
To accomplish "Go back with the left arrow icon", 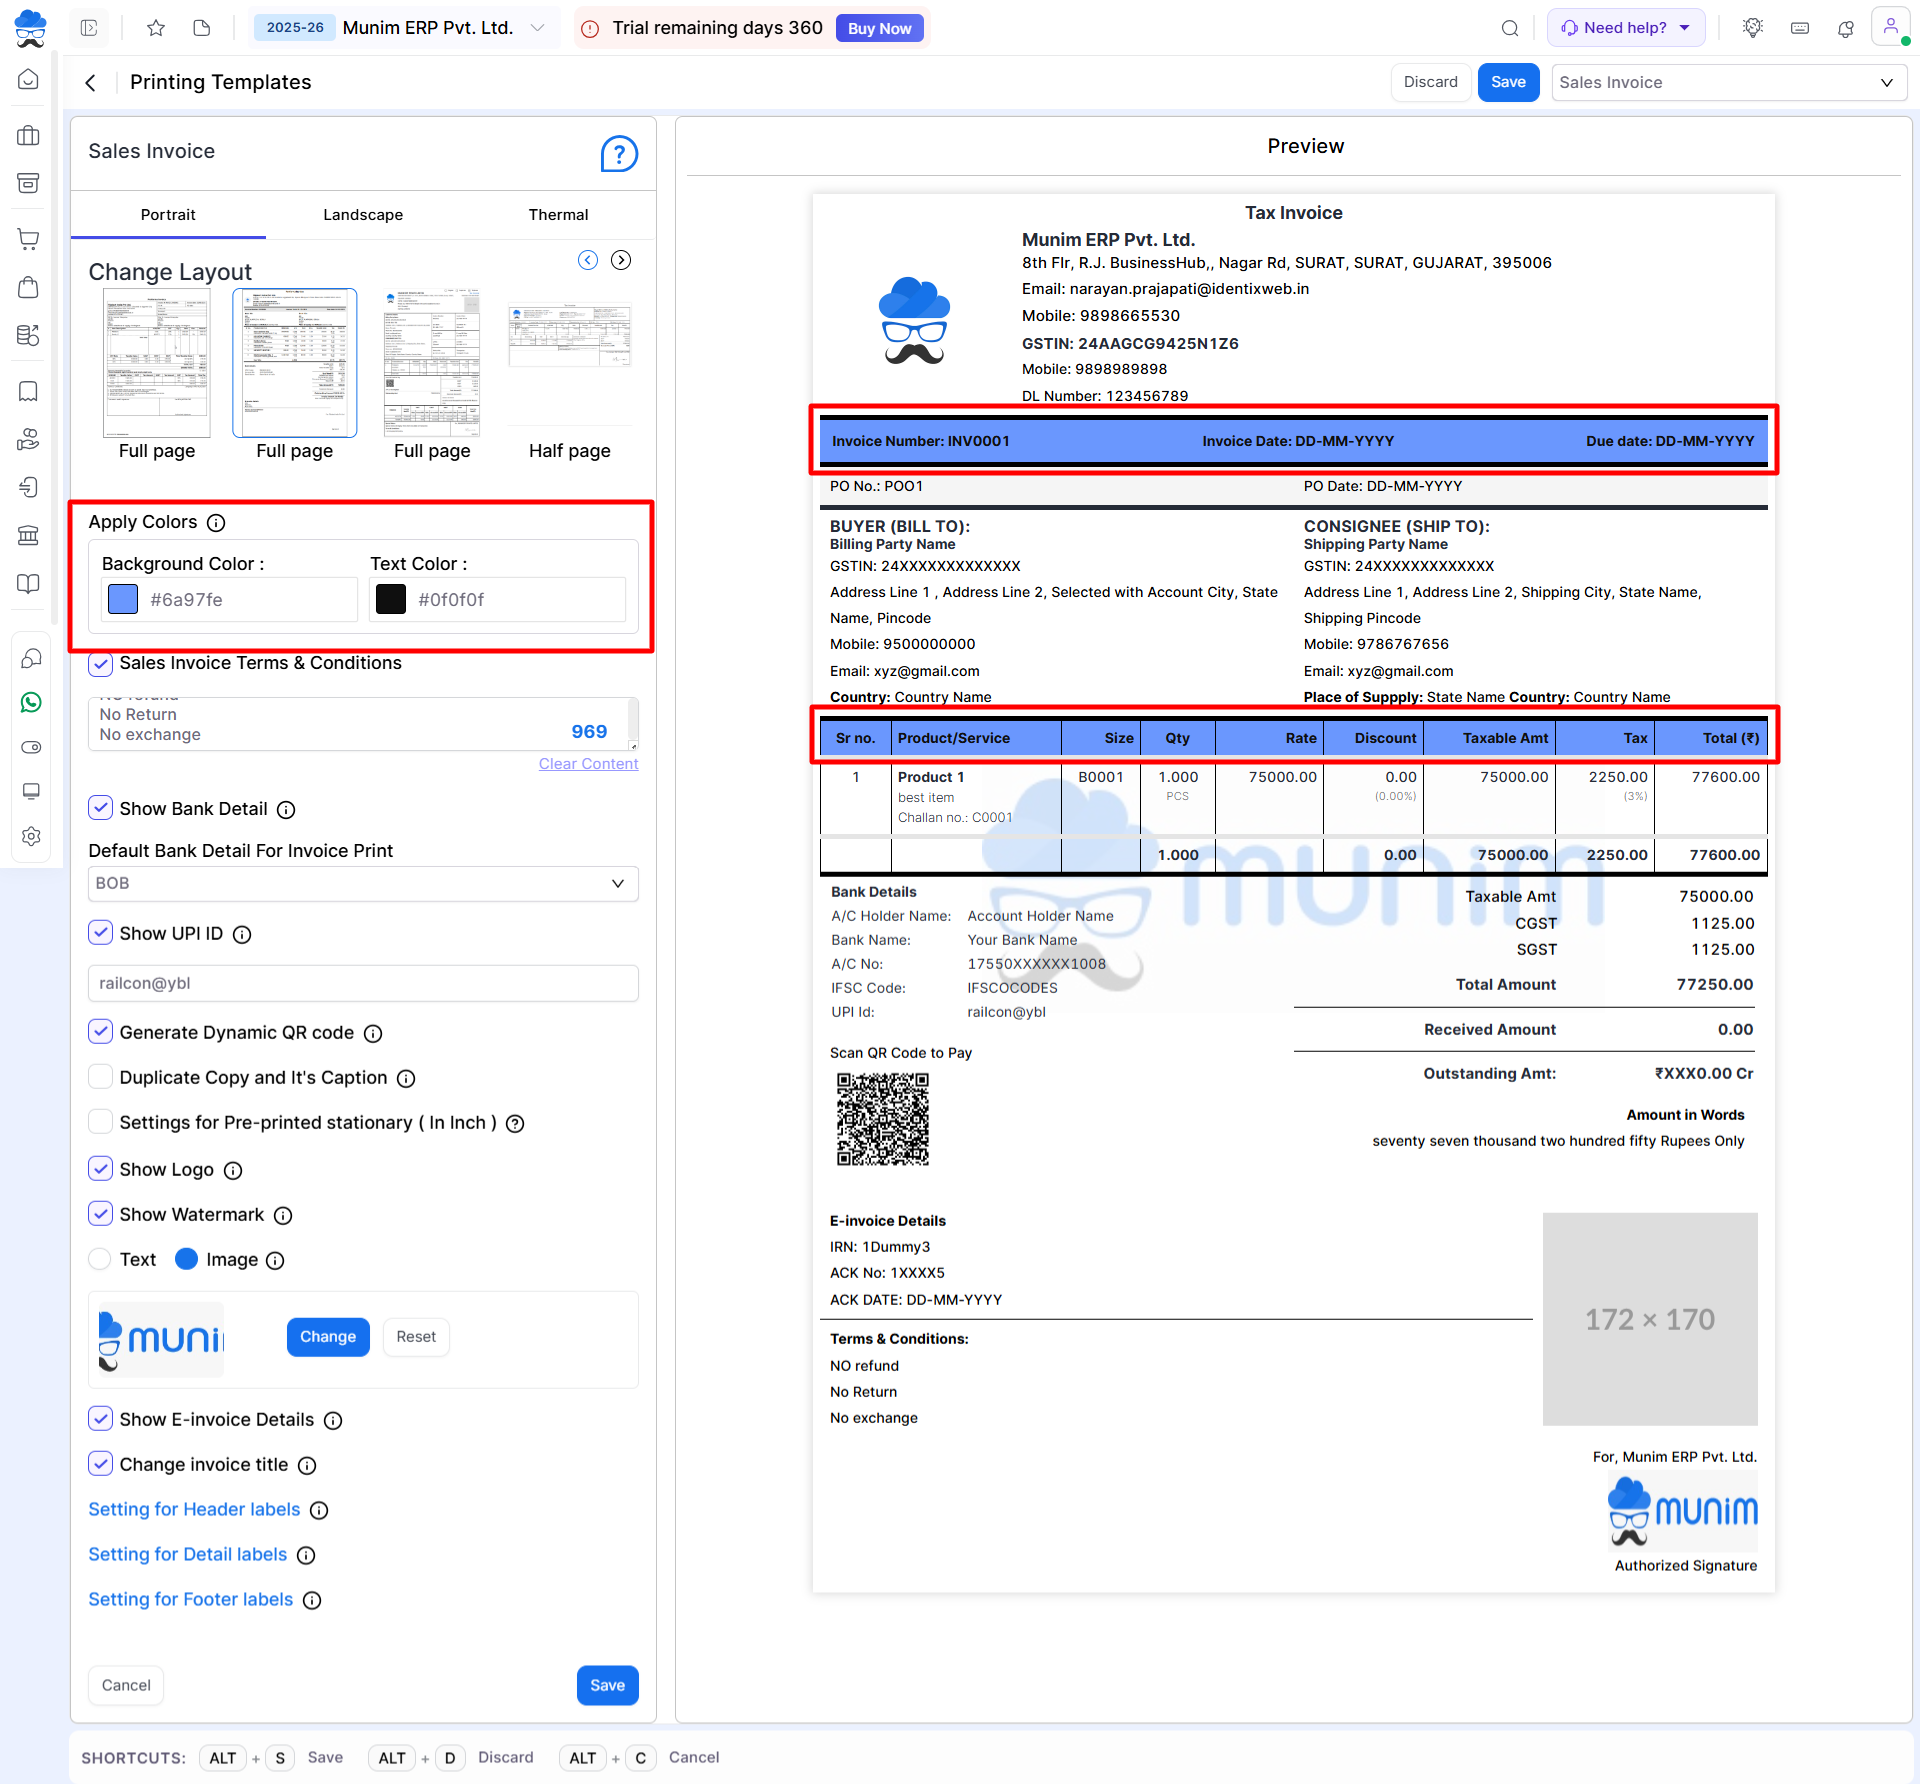I will [91, 83].
